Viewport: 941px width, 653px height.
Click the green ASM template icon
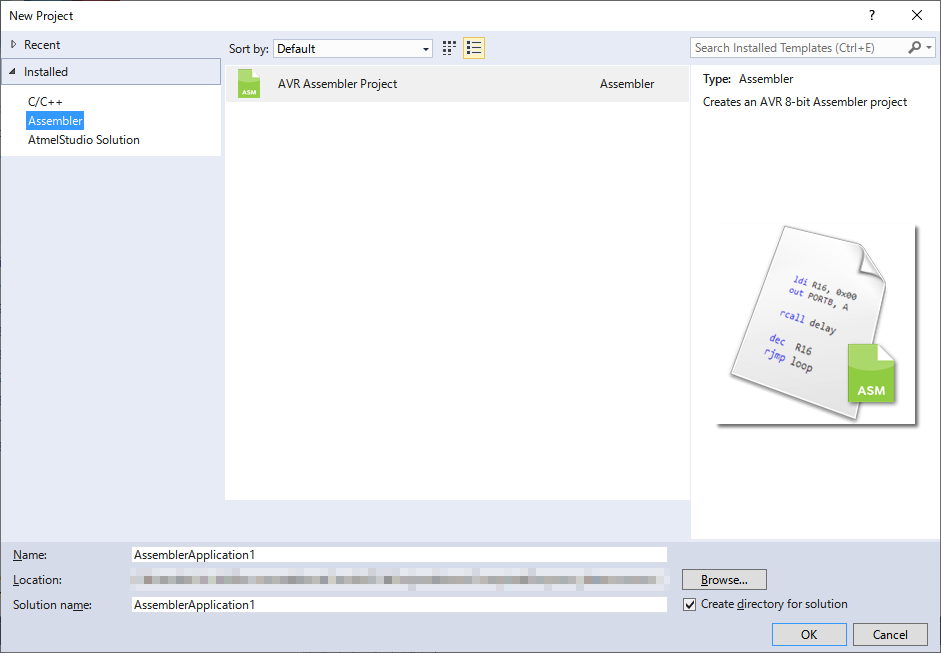click(x=249, y=83)
